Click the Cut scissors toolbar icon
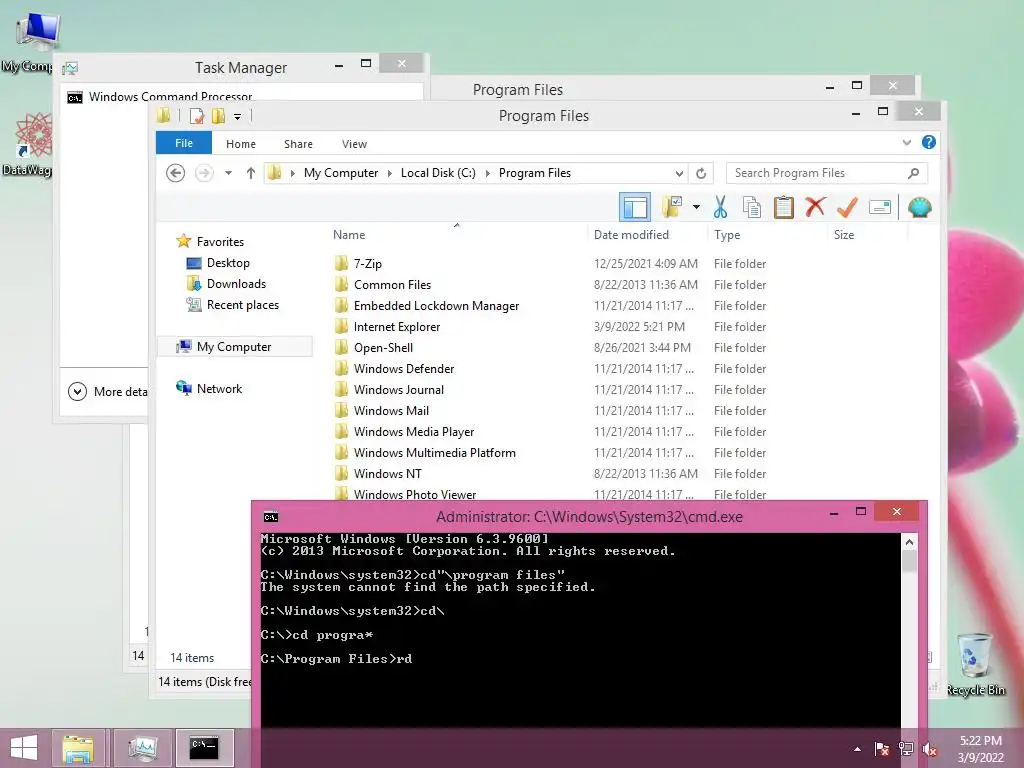The image size is (1024, 768). tap(720, 208)
